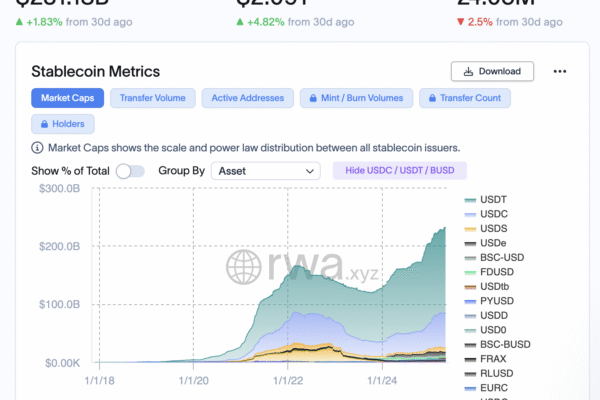
Task: Click the 1/1/18 x-axis date label
Action: pos(99,381)
